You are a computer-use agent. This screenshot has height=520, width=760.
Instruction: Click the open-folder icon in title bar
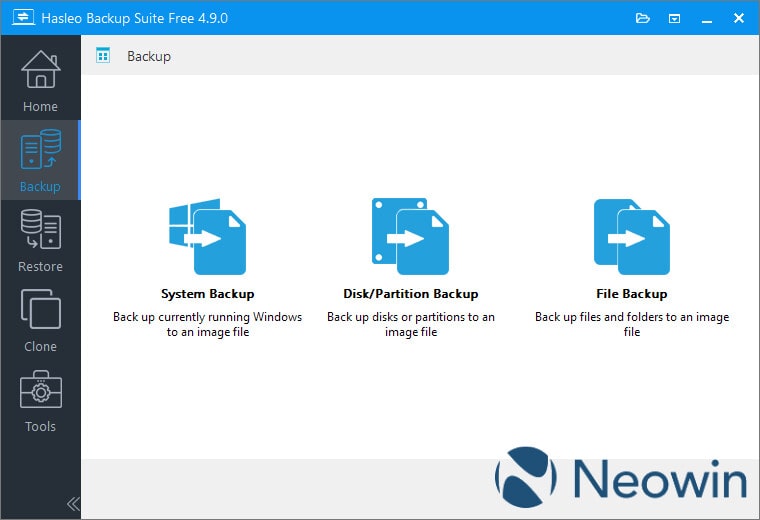click(643, 18)
